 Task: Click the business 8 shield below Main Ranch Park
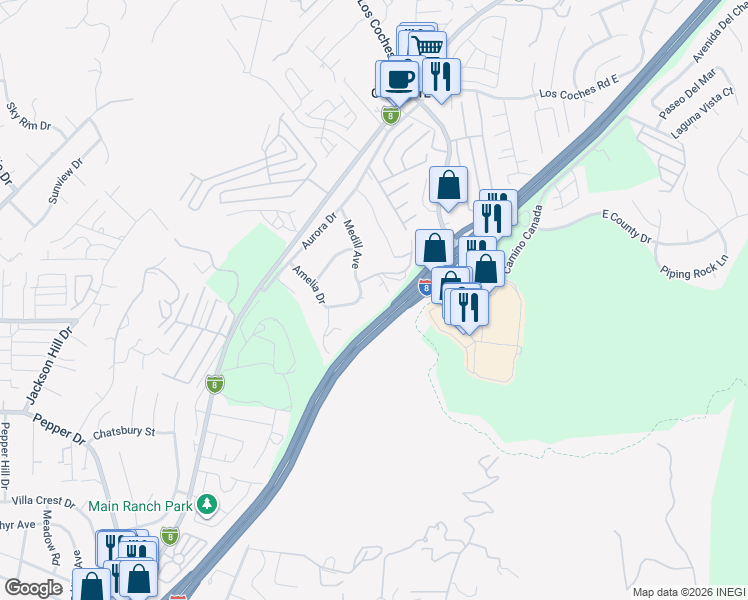[170, 536]
